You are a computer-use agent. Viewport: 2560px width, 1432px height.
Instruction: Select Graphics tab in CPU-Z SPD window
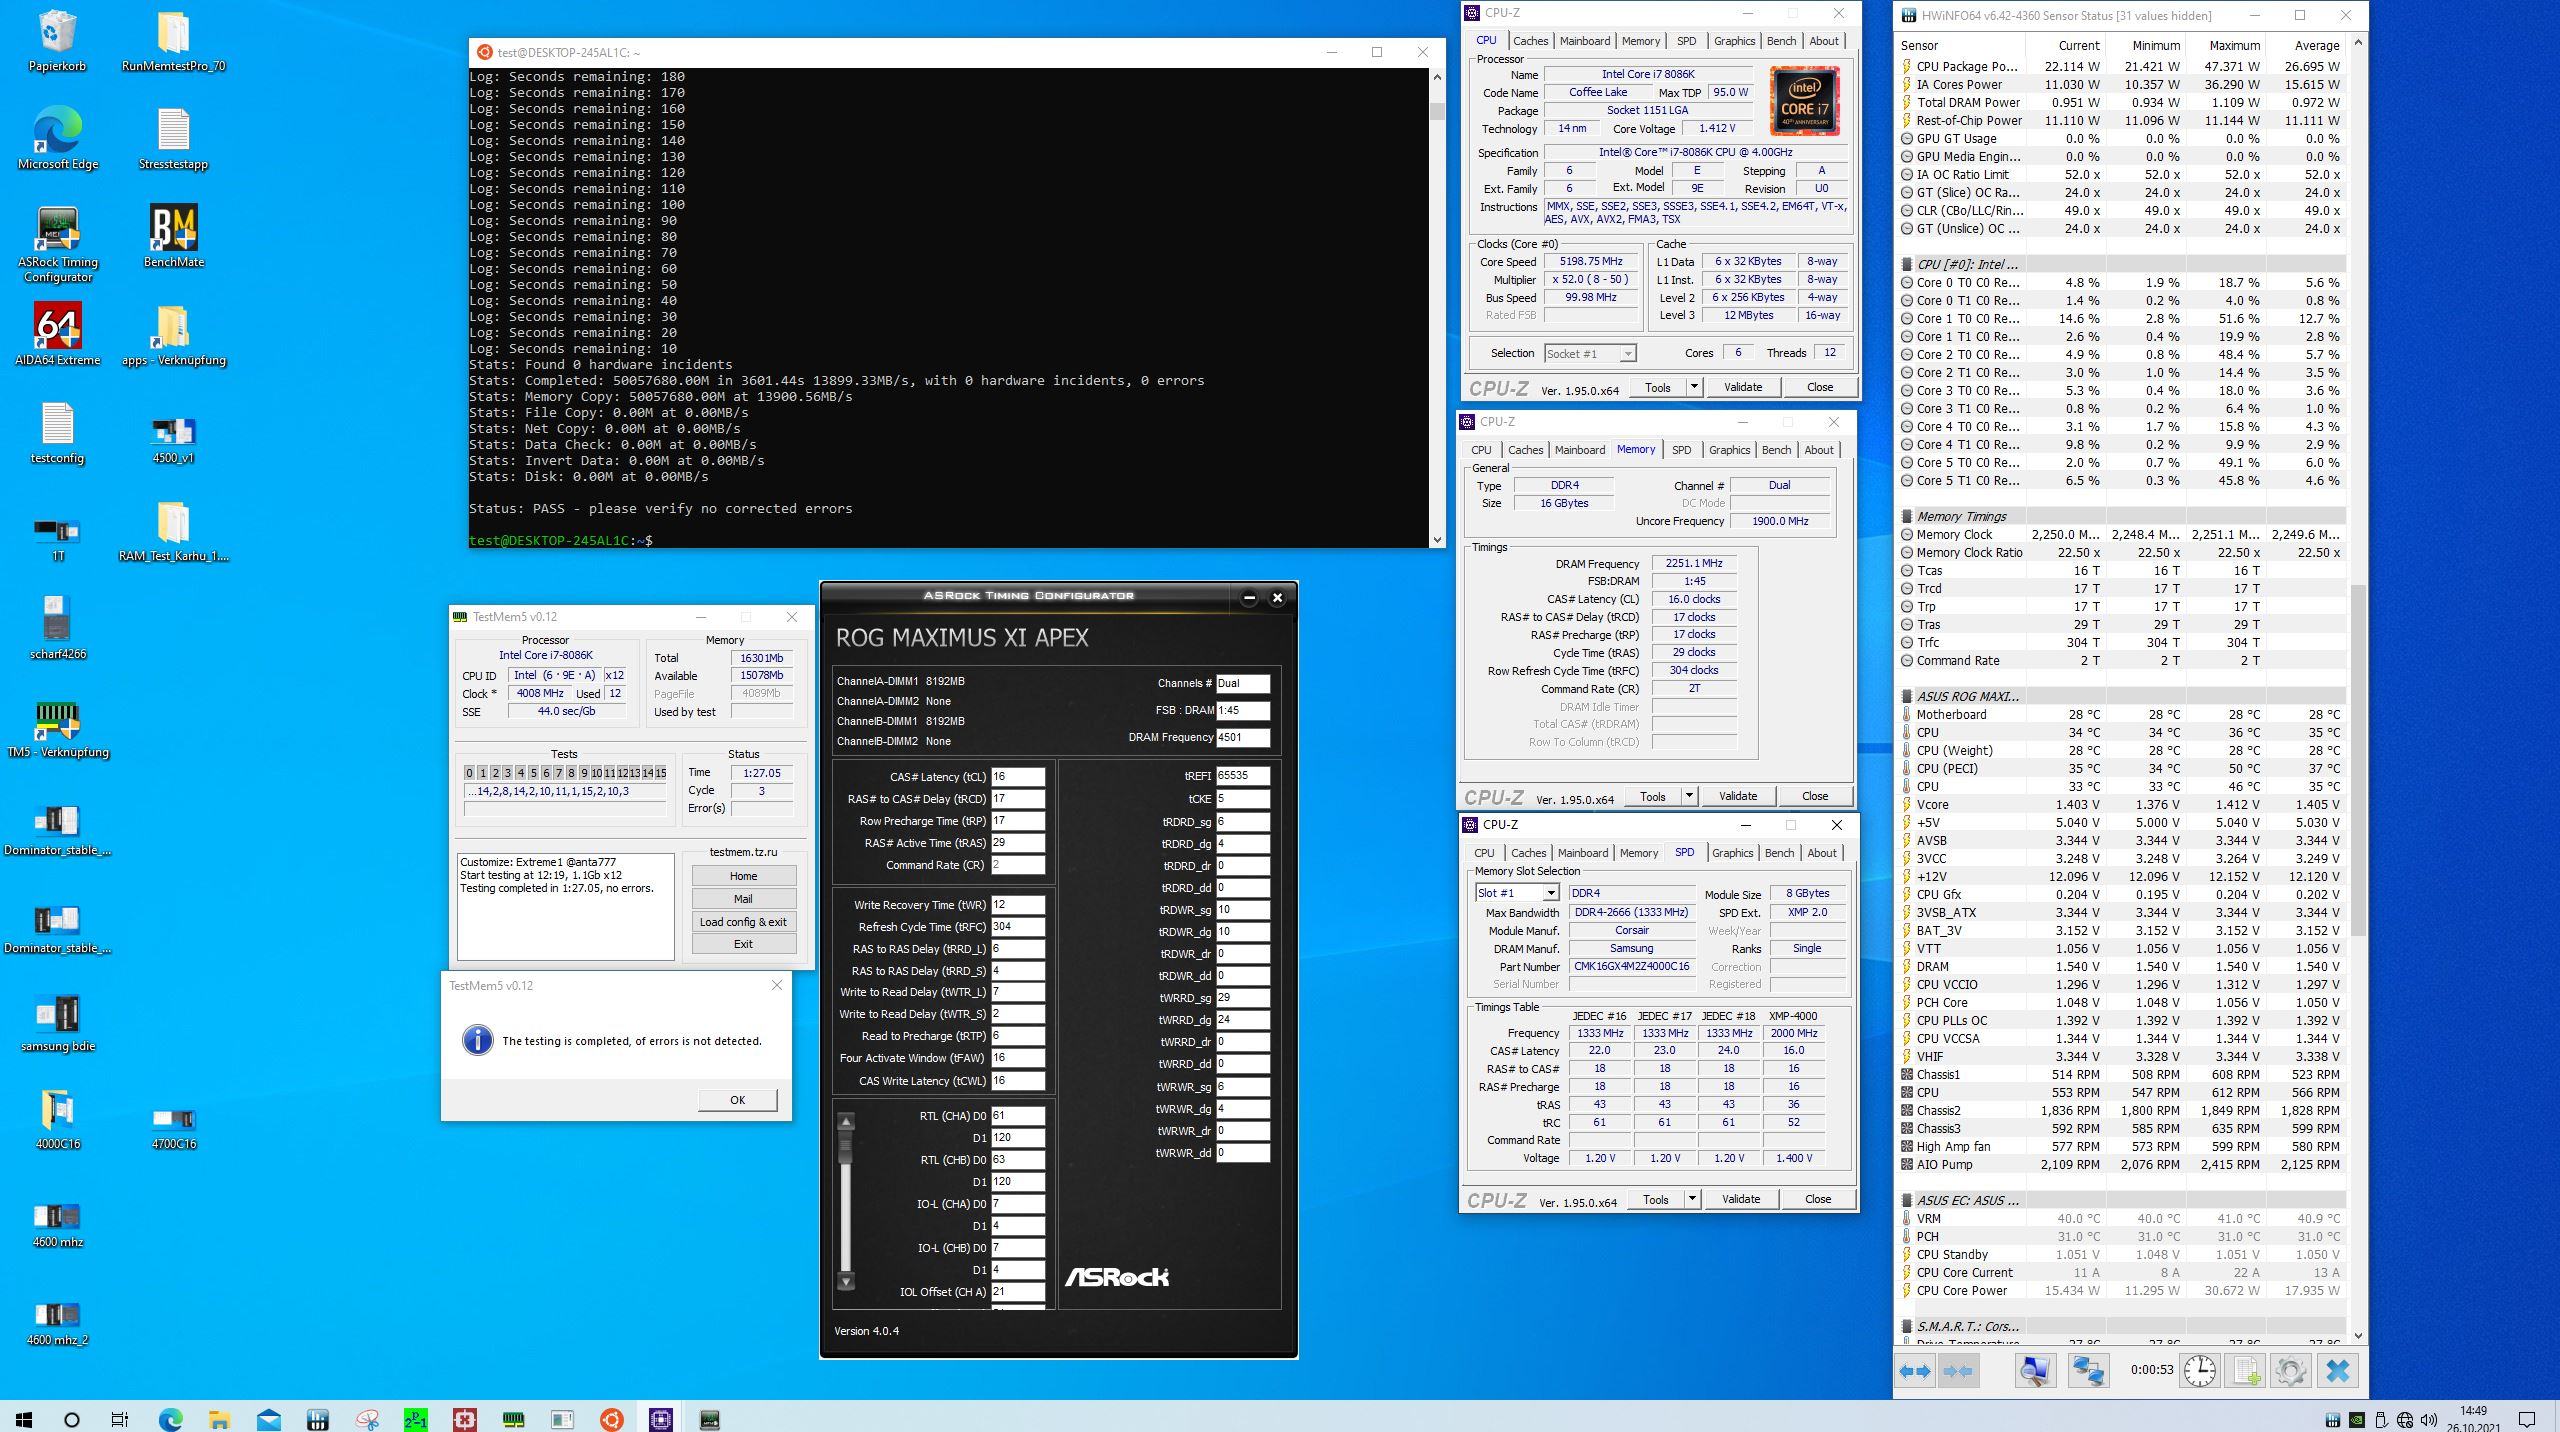pos(1732,853)
